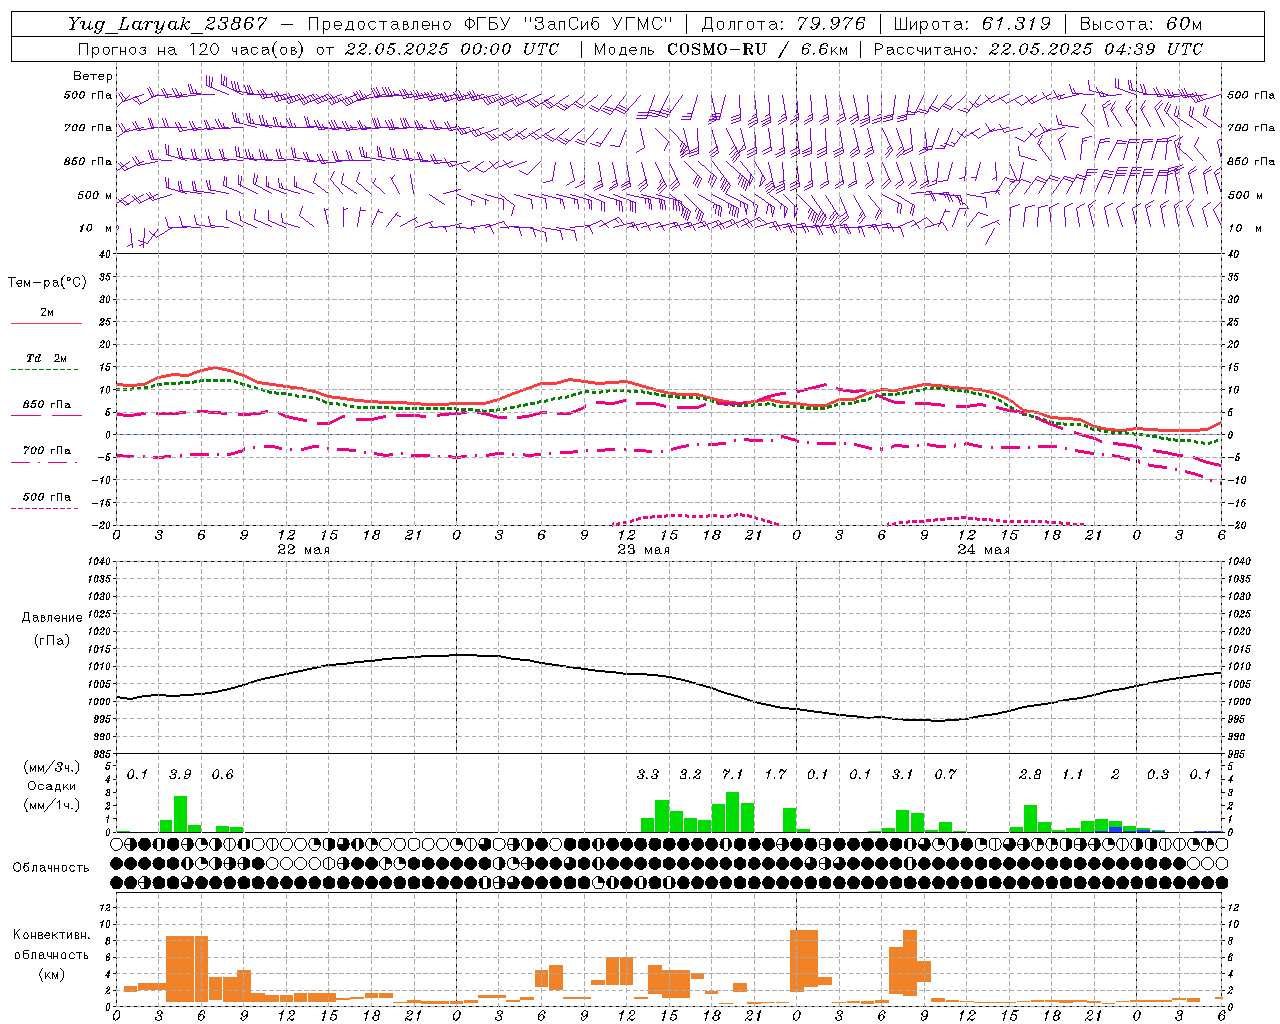Screen dimensions: 1280x1024
Task: Click the 1.7 precipitation total
Action: click(775, 774)
